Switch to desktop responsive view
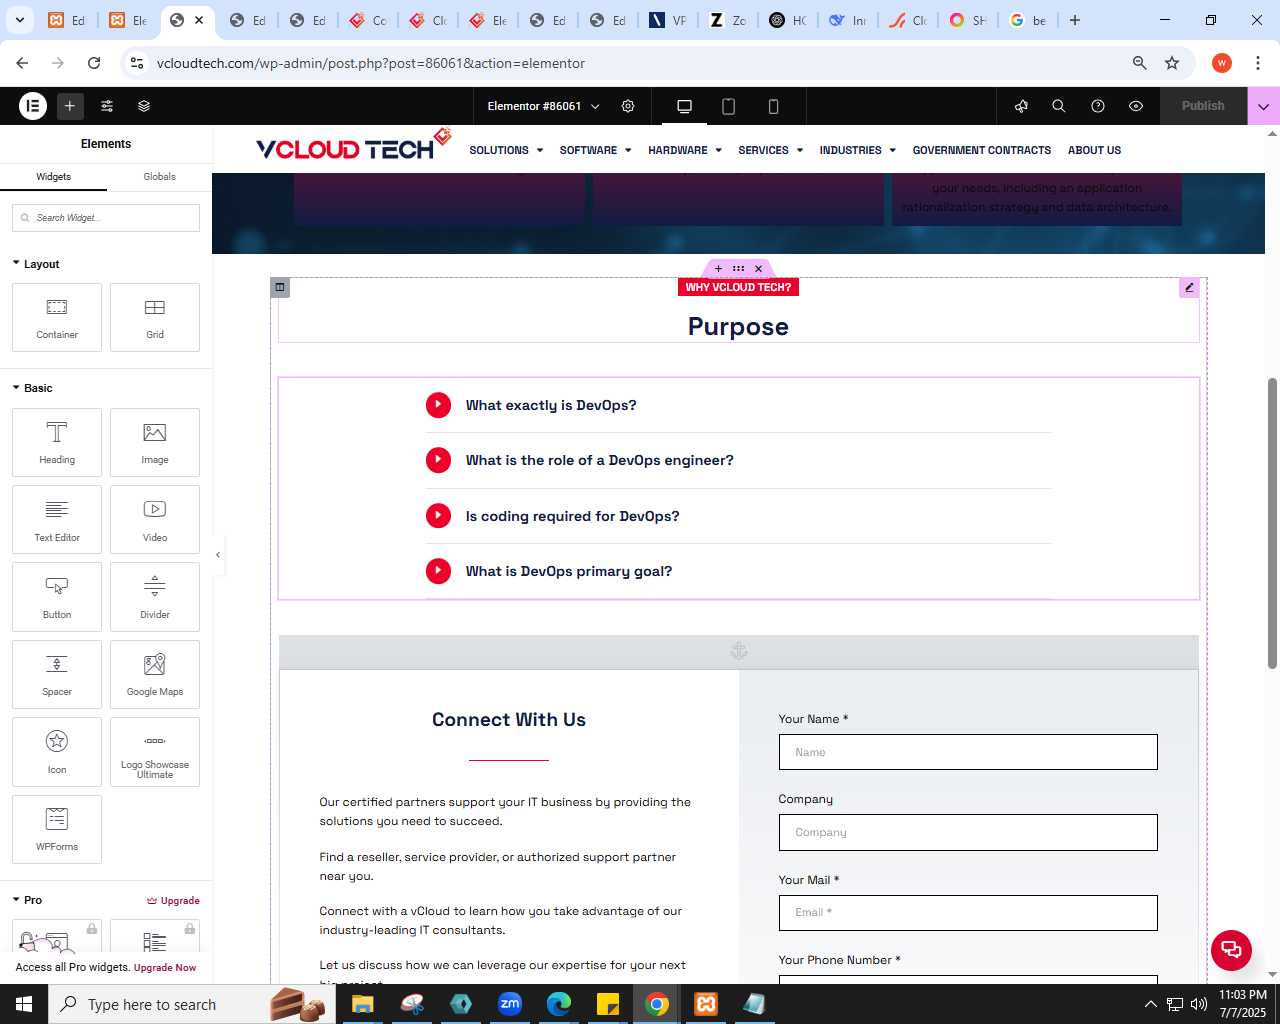The image size is (1280, 1024). point(684,106)
